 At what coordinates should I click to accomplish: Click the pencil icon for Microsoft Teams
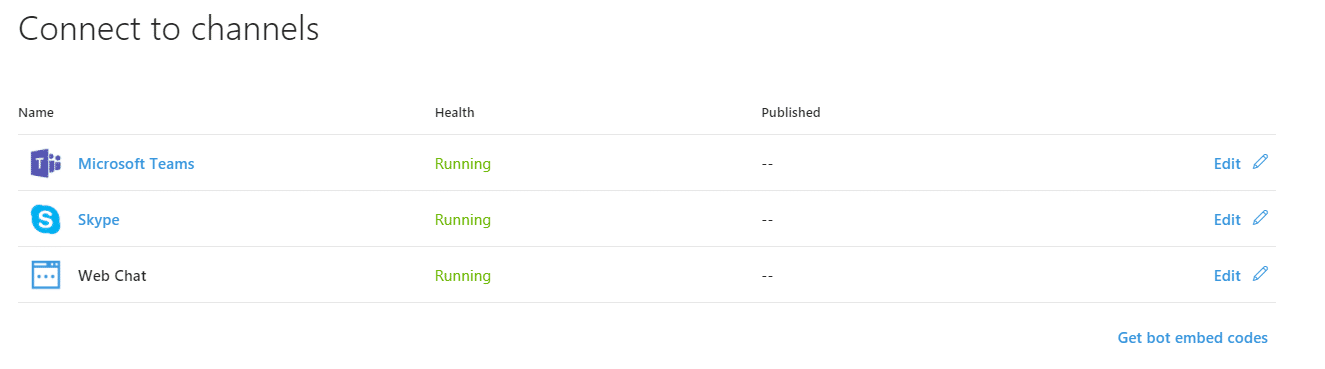pos(1260,162)
